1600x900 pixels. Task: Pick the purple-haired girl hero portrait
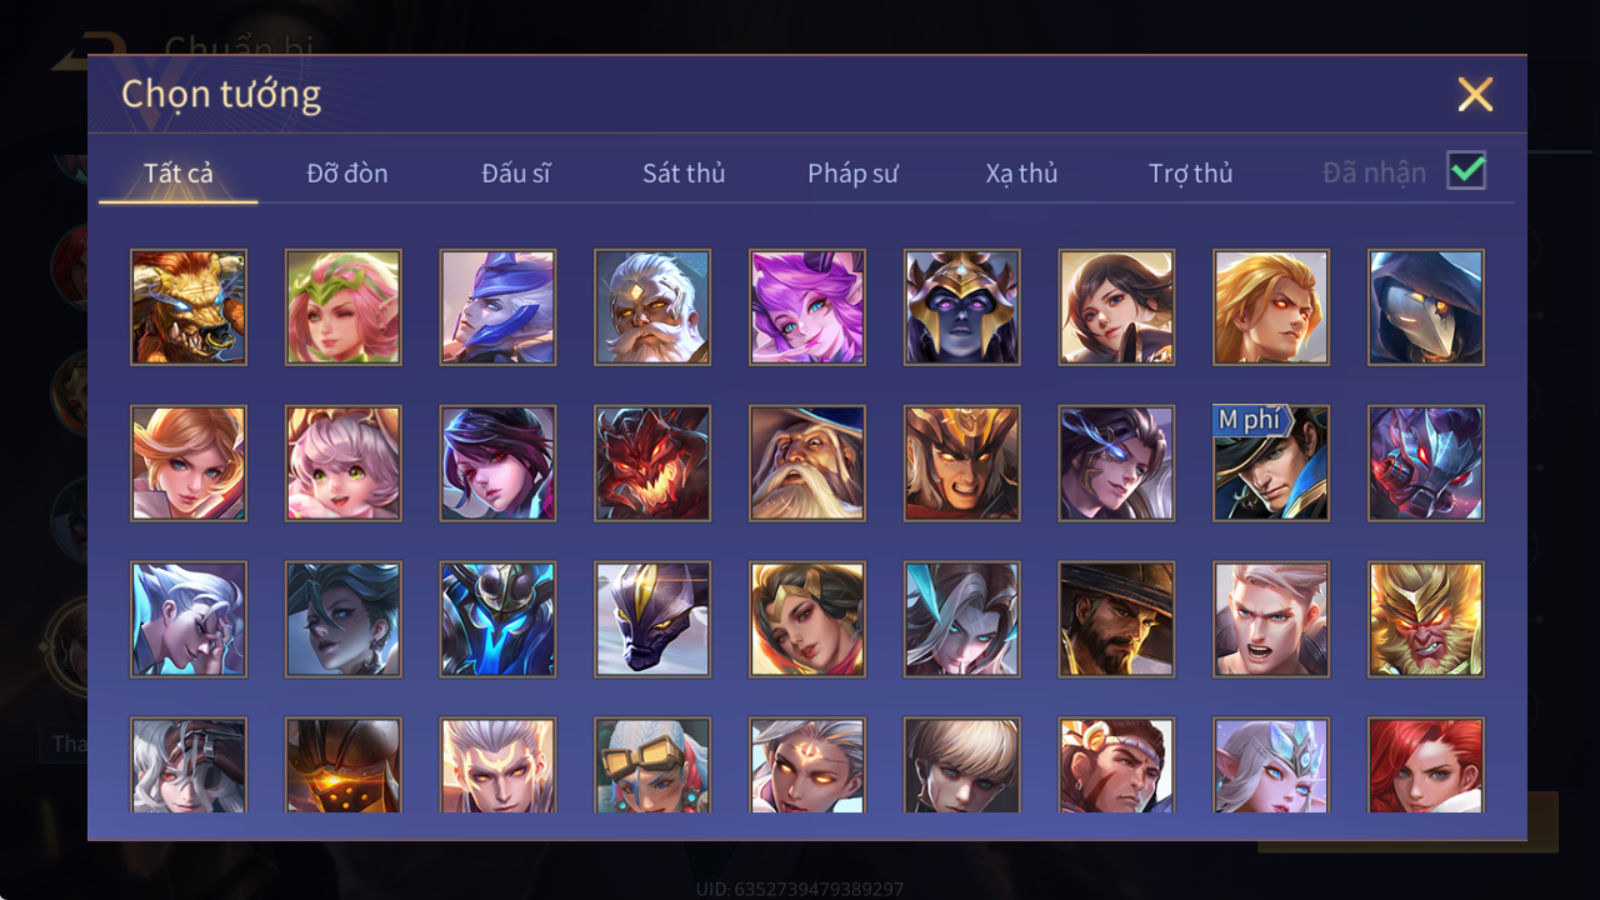pyautogui.click(x=807, y=307)
